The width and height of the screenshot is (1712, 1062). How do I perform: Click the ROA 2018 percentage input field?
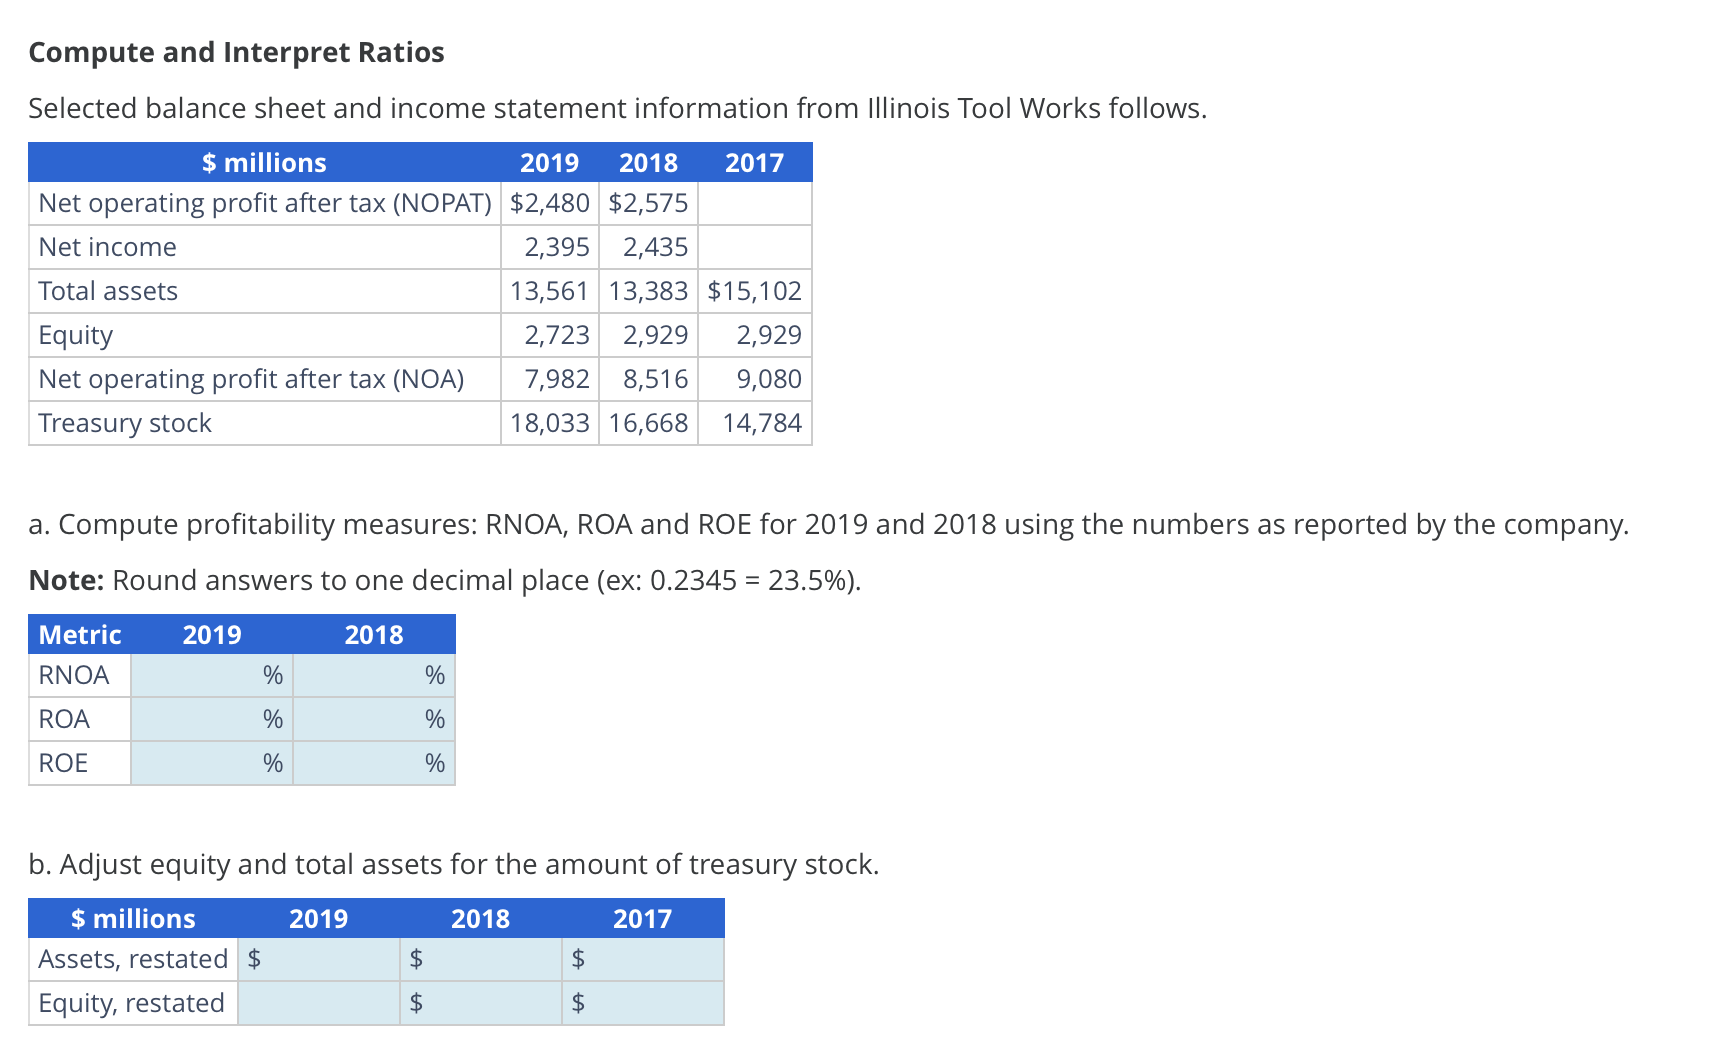point(373,718)
